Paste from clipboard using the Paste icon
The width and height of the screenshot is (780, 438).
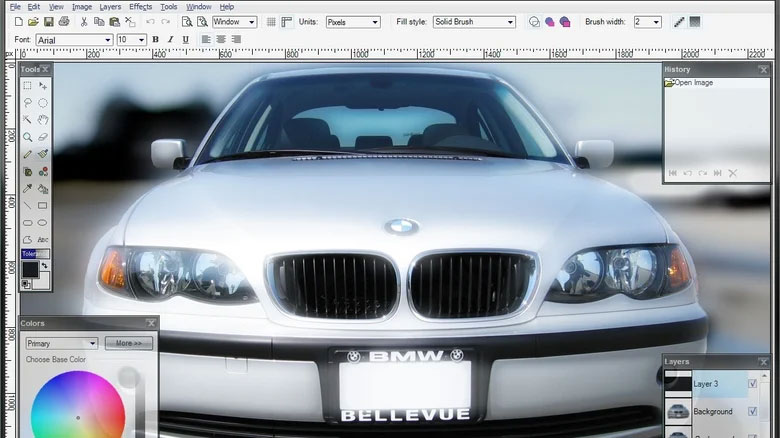point(114,22)
